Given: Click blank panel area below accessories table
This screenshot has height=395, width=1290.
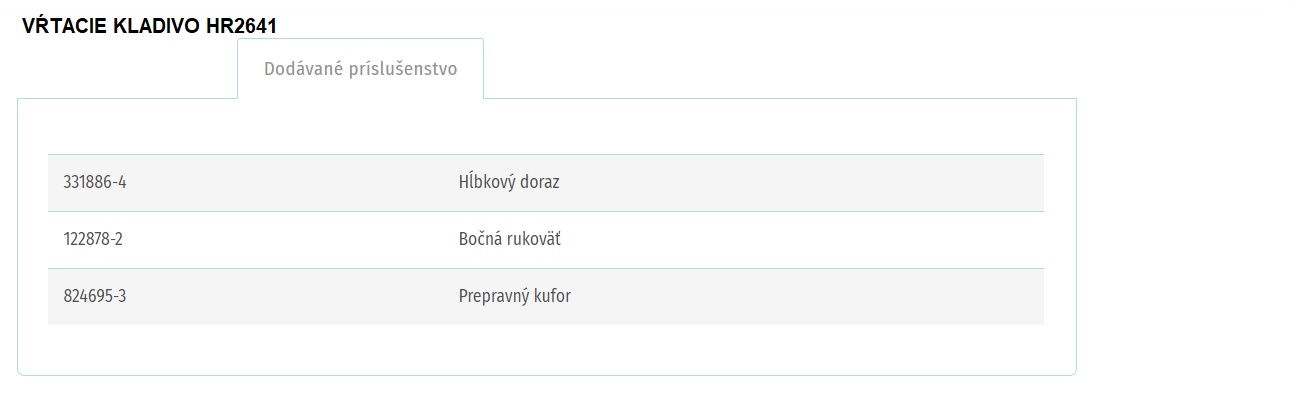Looking at the screenshot, I should pyautogui.click(x=546, y=349).
